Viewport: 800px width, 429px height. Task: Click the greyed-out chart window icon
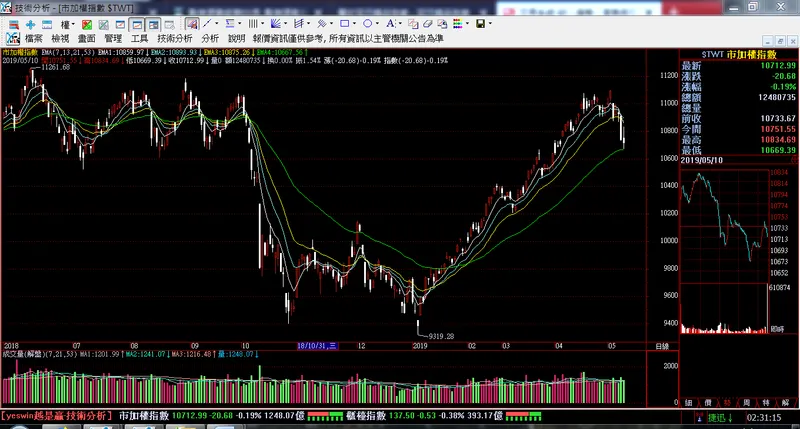click(169, 24)
